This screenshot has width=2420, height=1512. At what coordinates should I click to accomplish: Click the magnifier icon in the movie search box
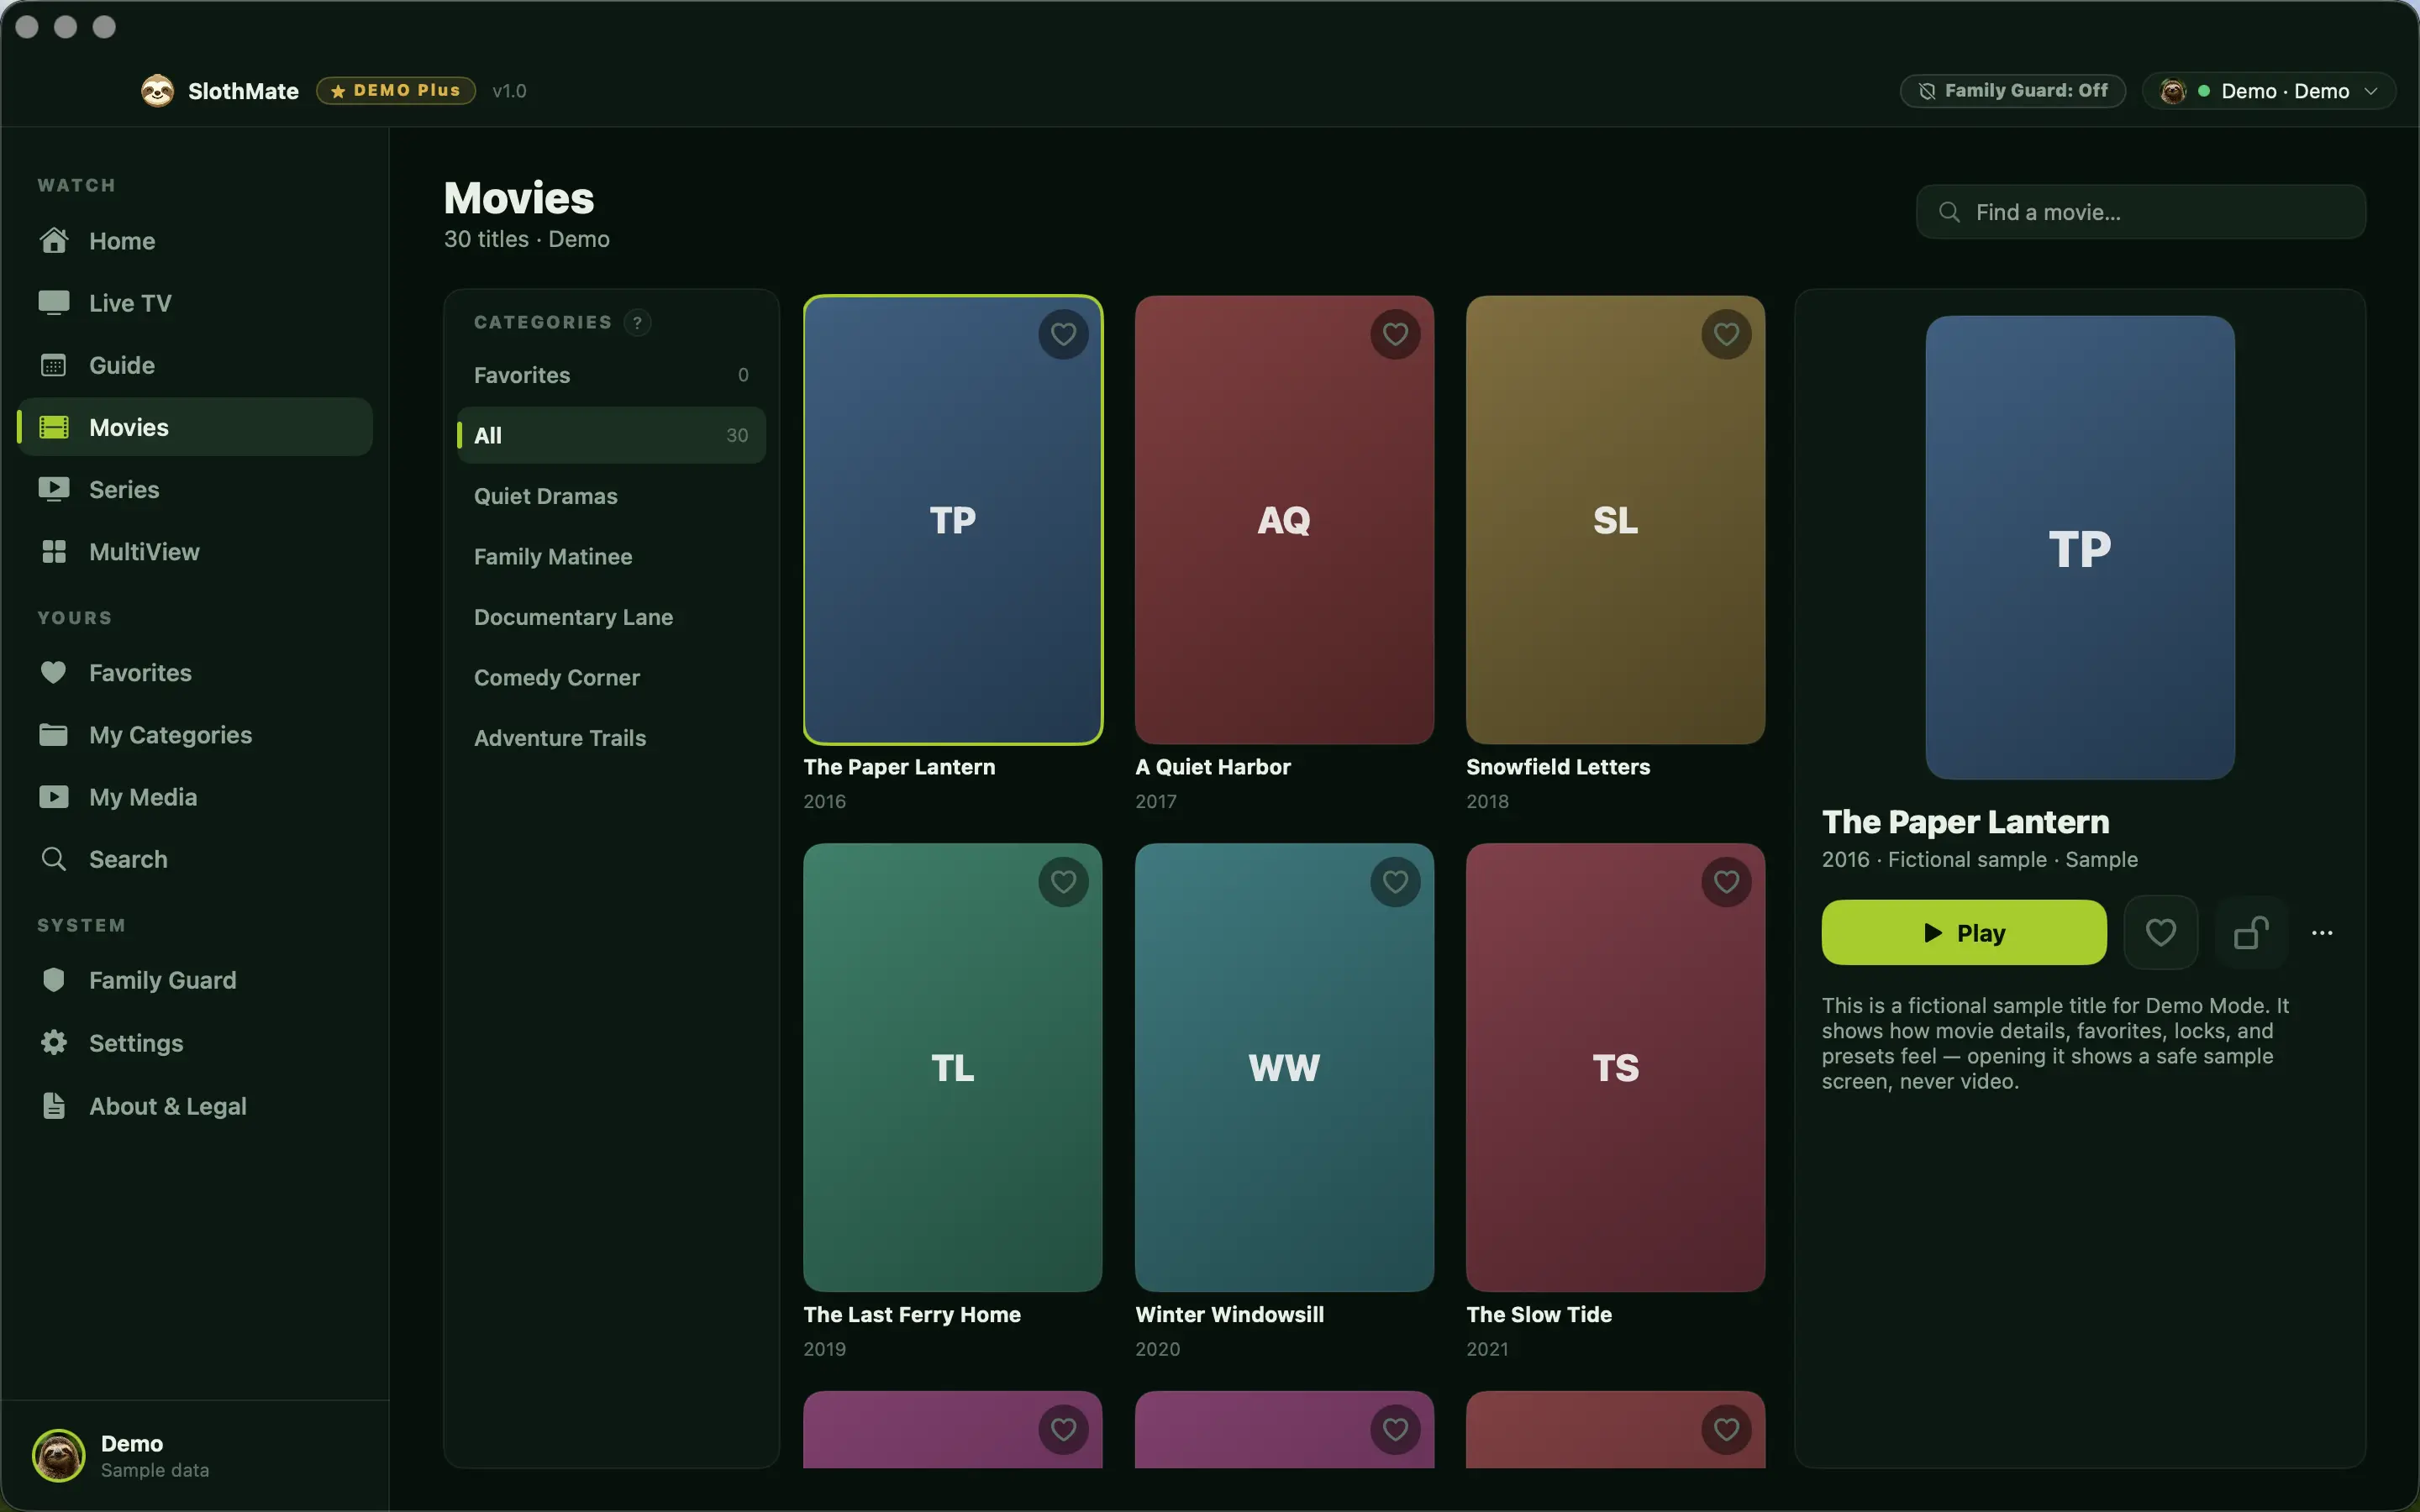click(x=1949, y=212)
